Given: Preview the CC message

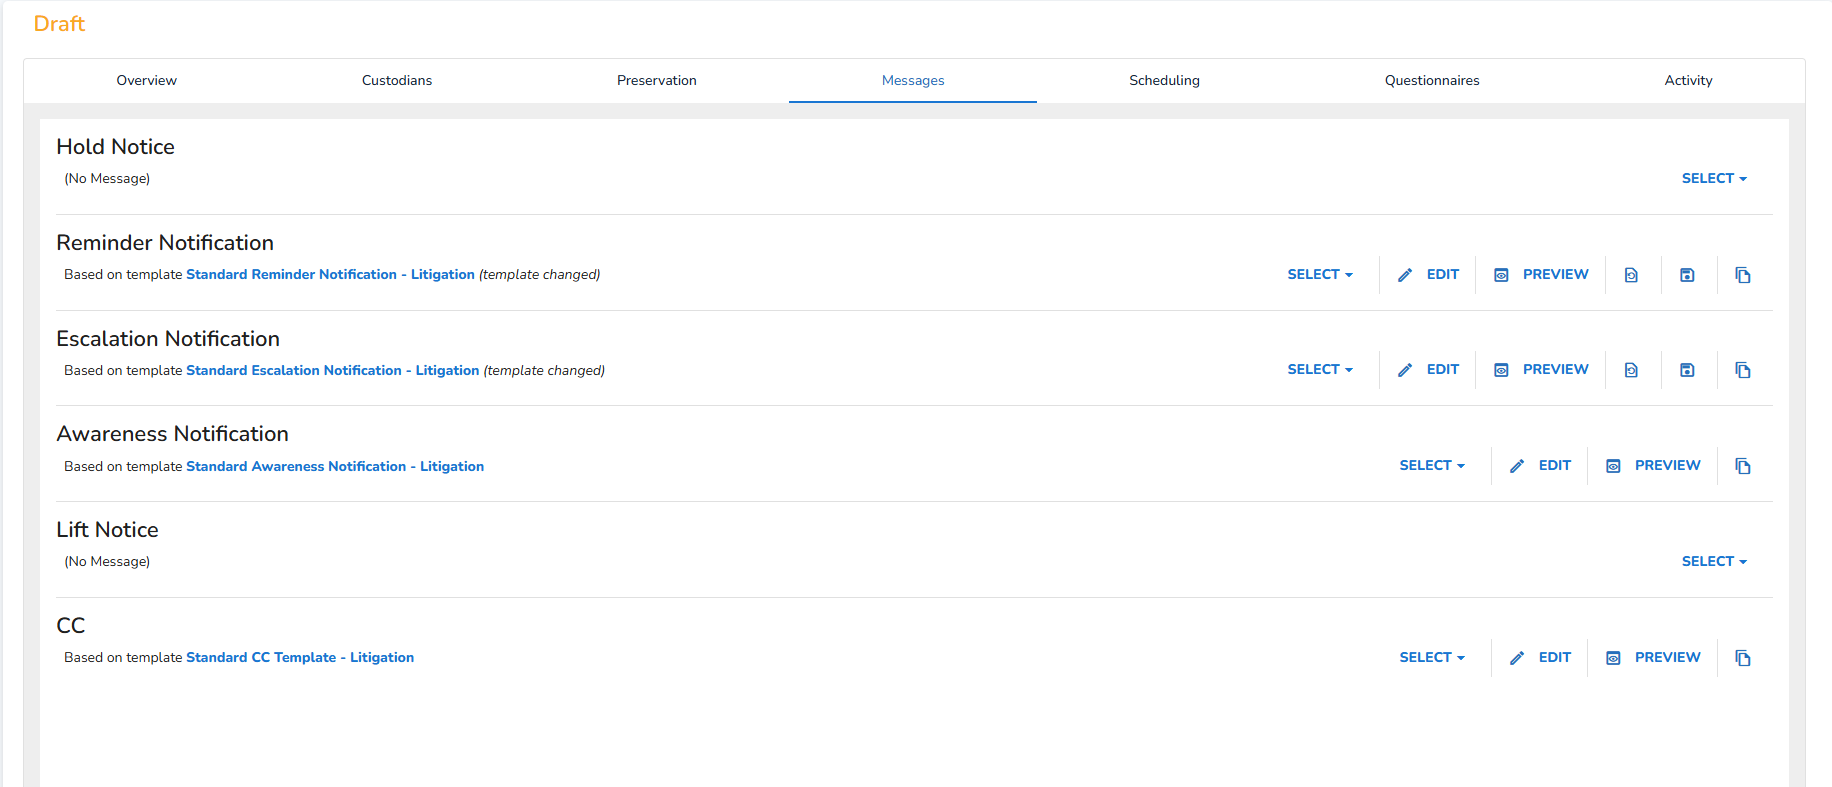Looking at the screenshot, I should point(1653,658).
